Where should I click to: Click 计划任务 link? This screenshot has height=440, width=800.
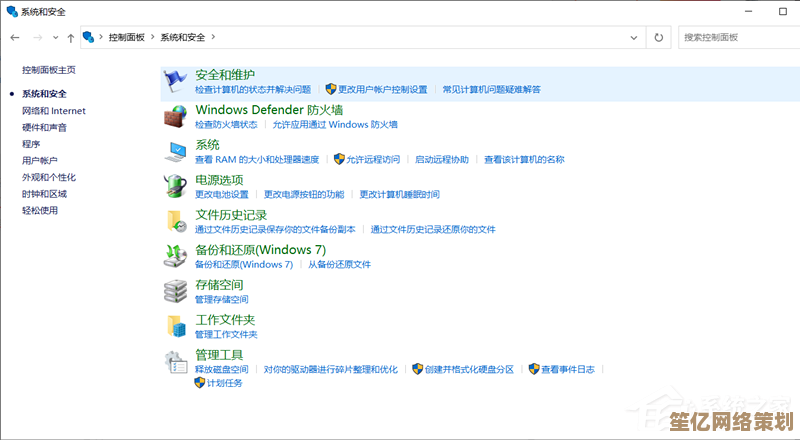[x=224, y=383]
